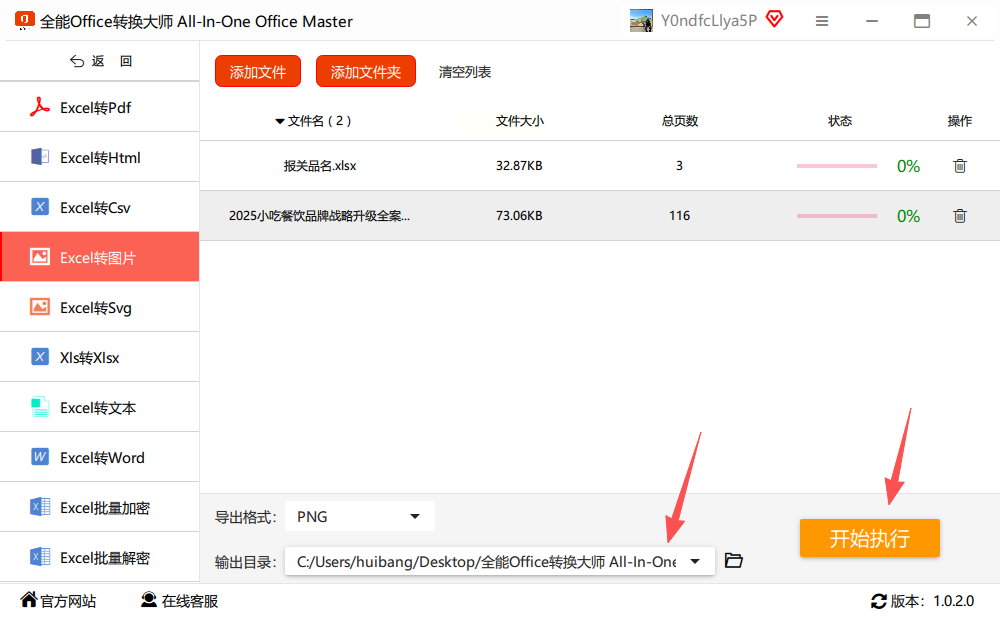
Task: Go back with 返回 text
Action: click(112, 61)
